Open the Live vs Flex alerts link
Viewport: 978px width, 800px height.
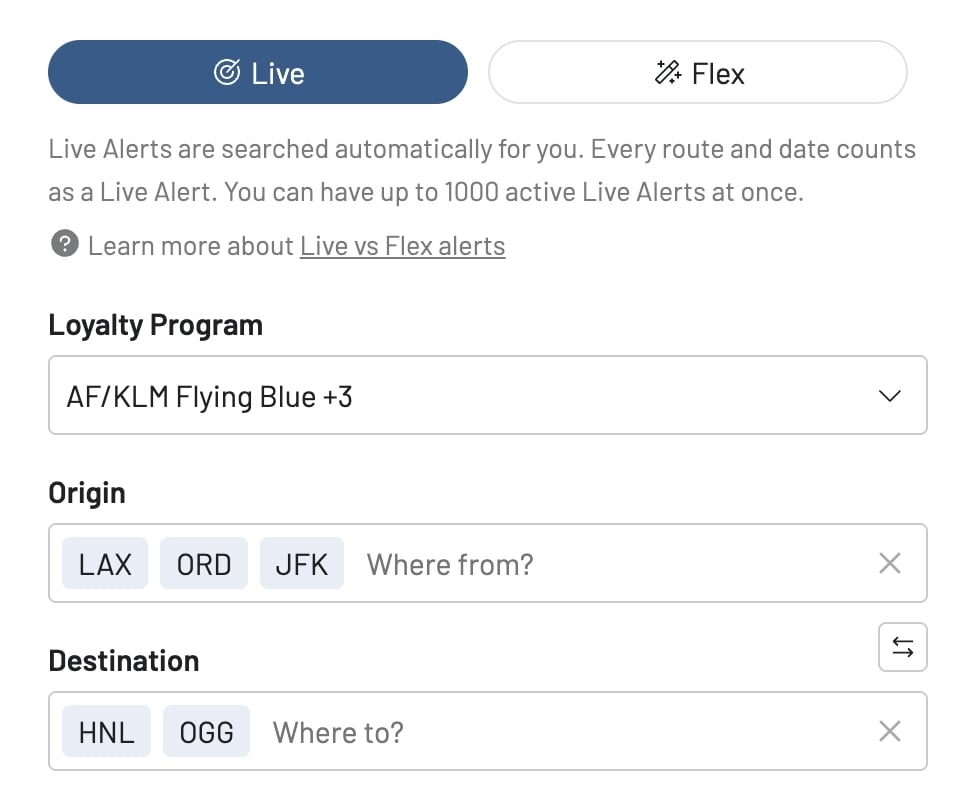coord(402,246)
